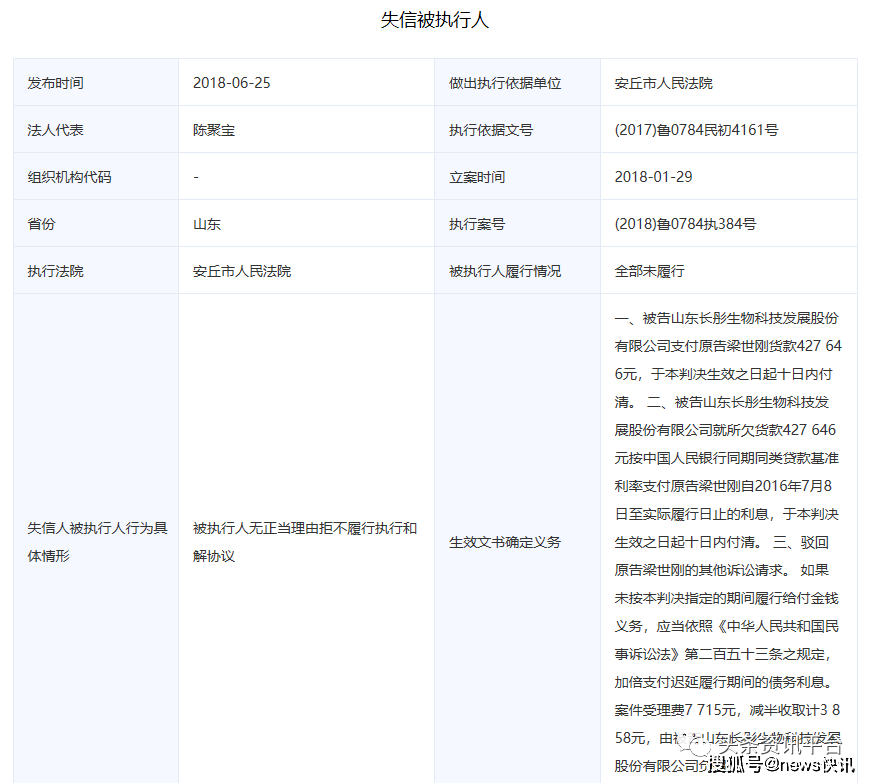The height and width of the screenshot is (783, 872).
Task: Click the 组织机构代码 label cell
Action: [x=70, y=177]
